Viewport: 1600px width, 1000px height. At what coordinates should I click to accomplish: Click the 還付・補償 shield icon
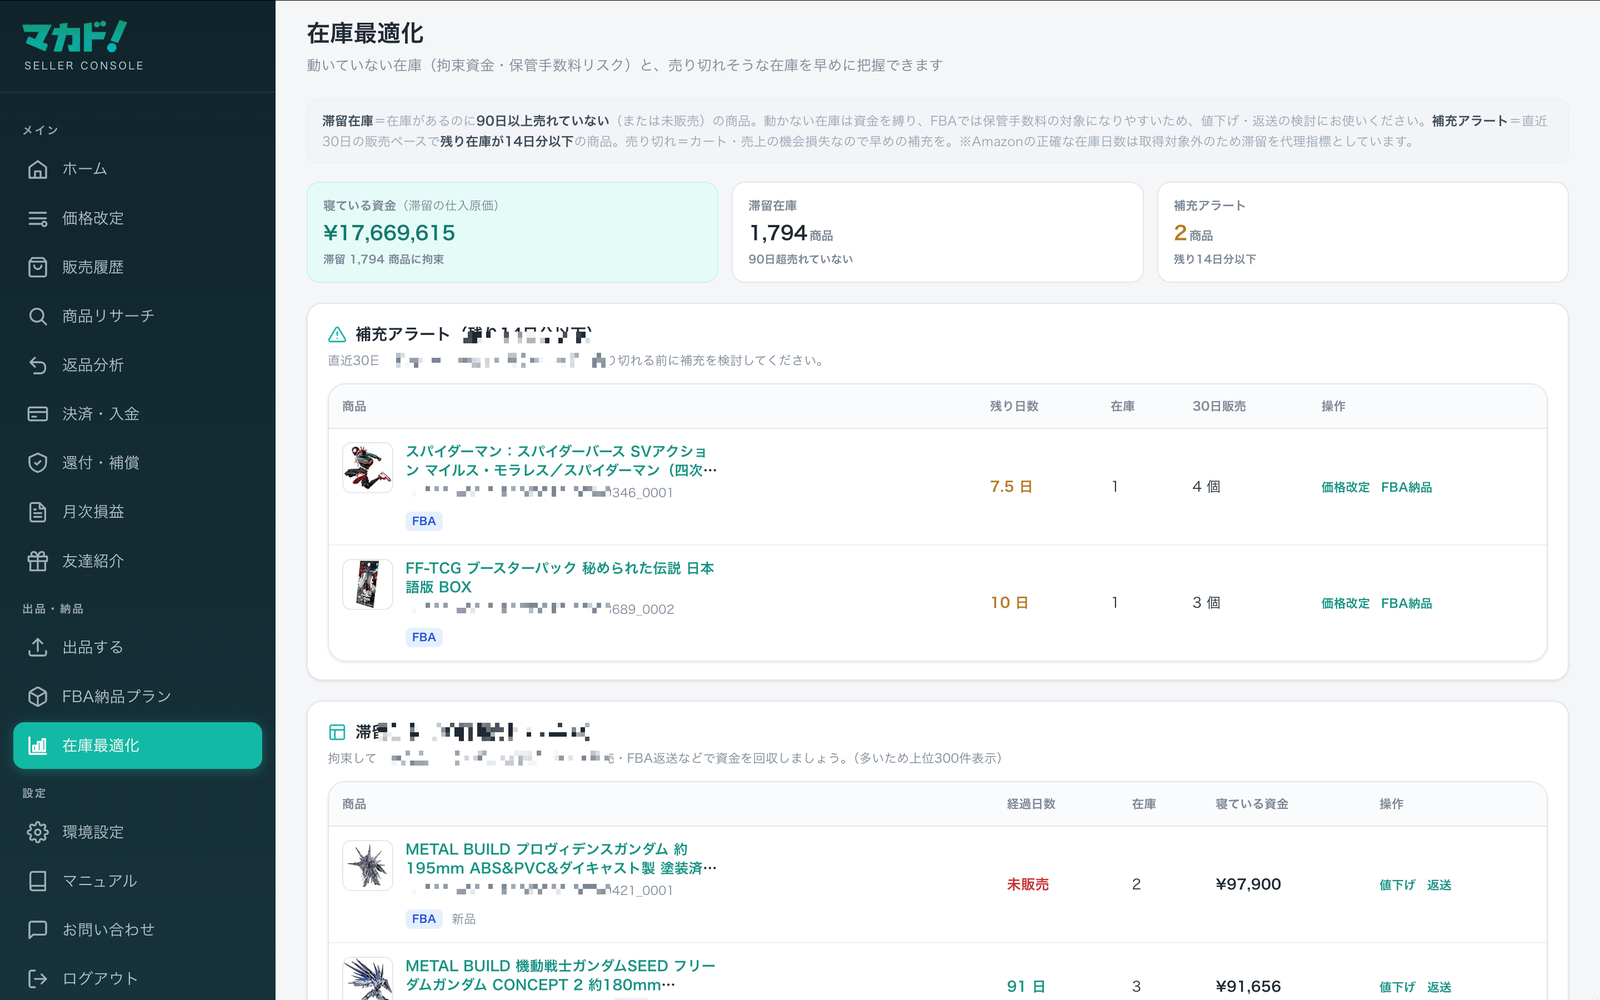coord(38,463)
